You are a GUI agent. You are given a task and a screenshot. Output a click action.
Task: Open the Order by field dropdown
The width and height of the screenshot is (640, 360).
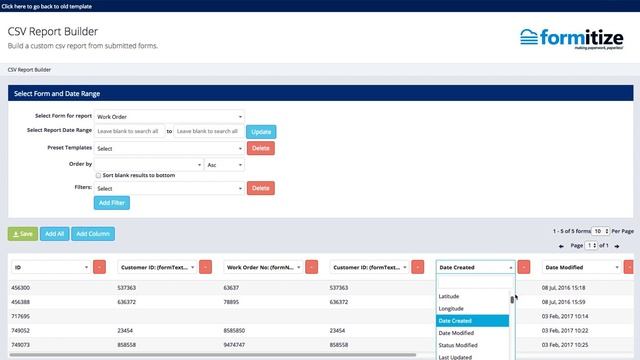pos(149,165)
